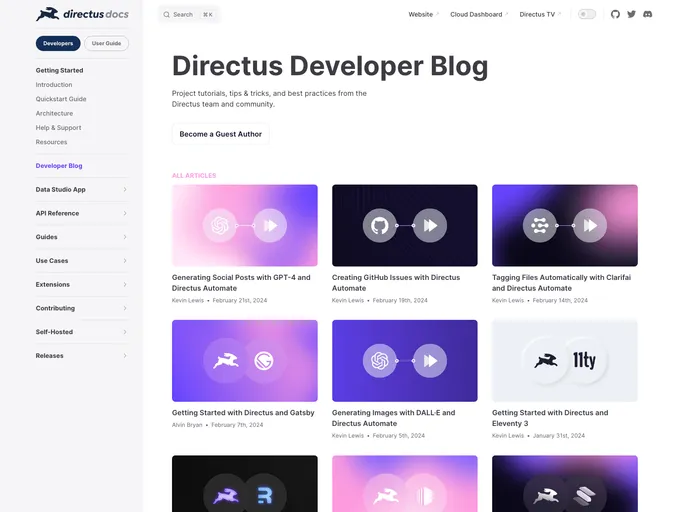The image size is (688, 512).
Task: Open Clarifai Tagging Files article thumbnail
Action: click(565, 226)
